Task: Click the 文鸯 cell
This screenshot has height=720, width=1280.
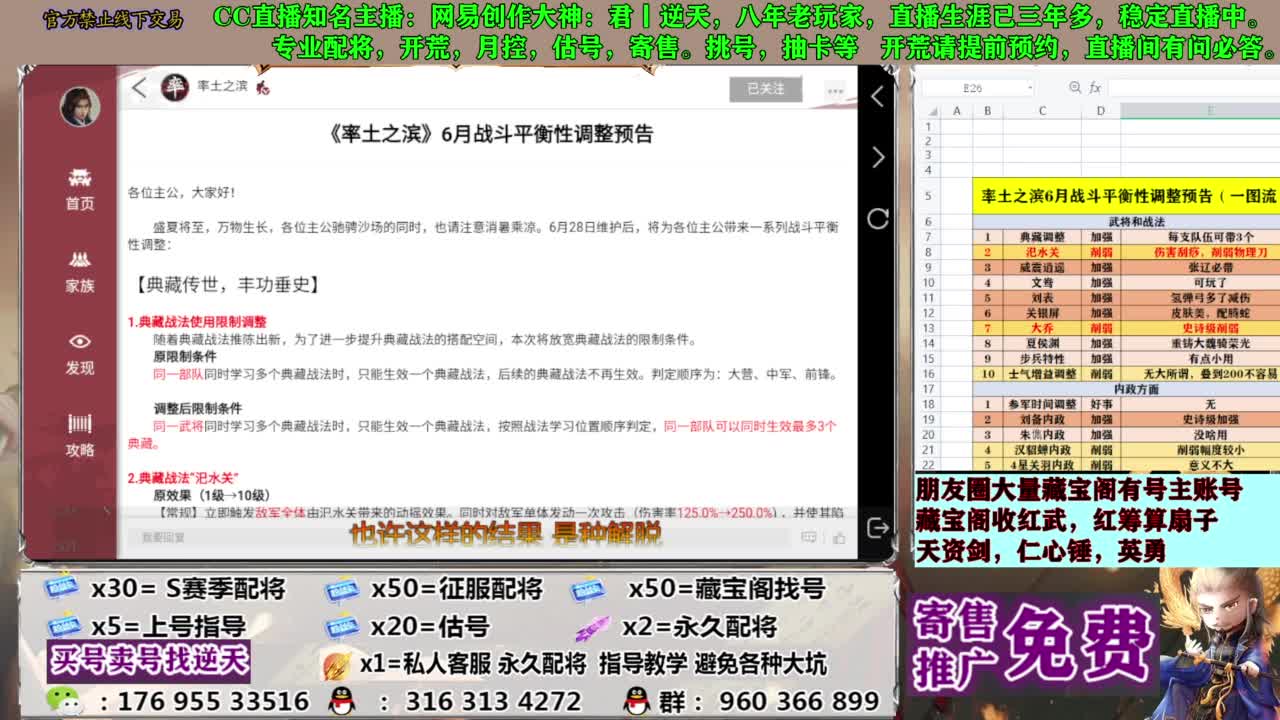Action: click(1042, 283)
